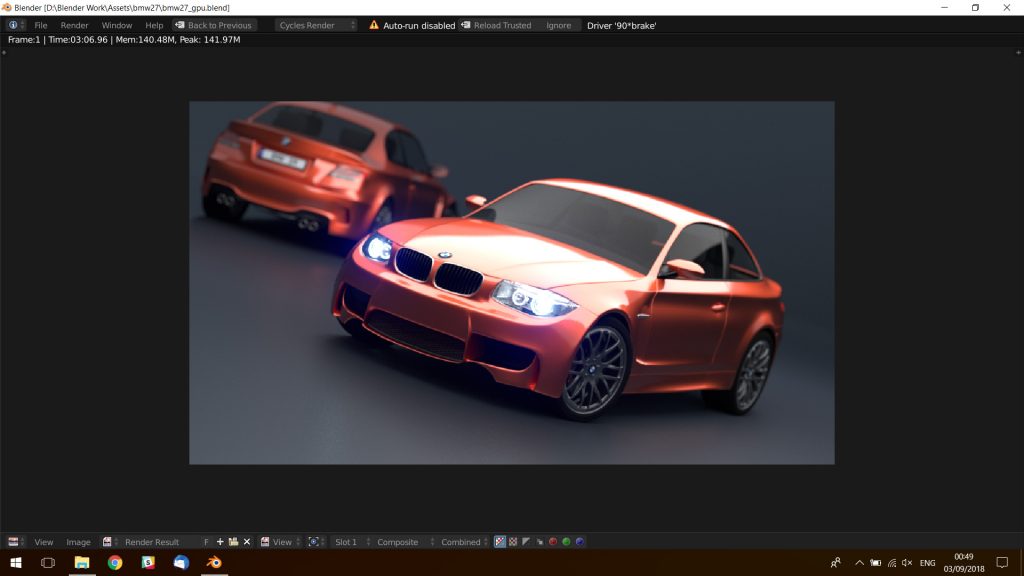Open the editor mode View dropdown
The height and width of the screenshot is (576, 1024).
(280, 541)
